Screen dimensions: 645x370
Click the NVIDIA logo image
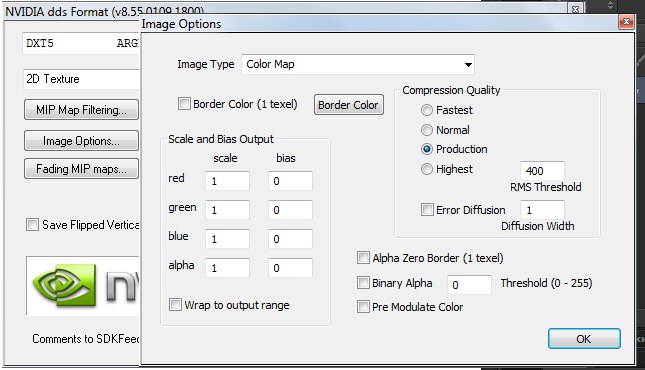click(x=83, y=286)
